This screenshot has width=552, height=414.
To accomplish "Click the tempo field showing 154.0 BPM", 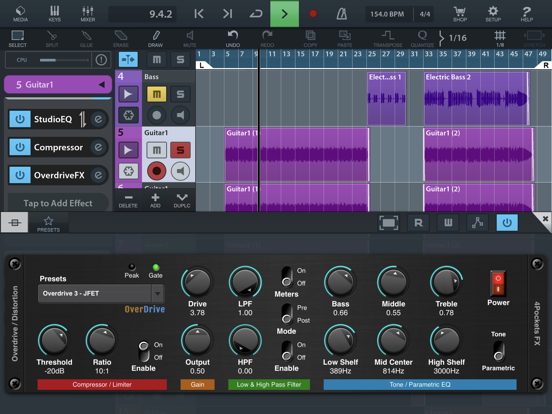I will coord(387,14).
